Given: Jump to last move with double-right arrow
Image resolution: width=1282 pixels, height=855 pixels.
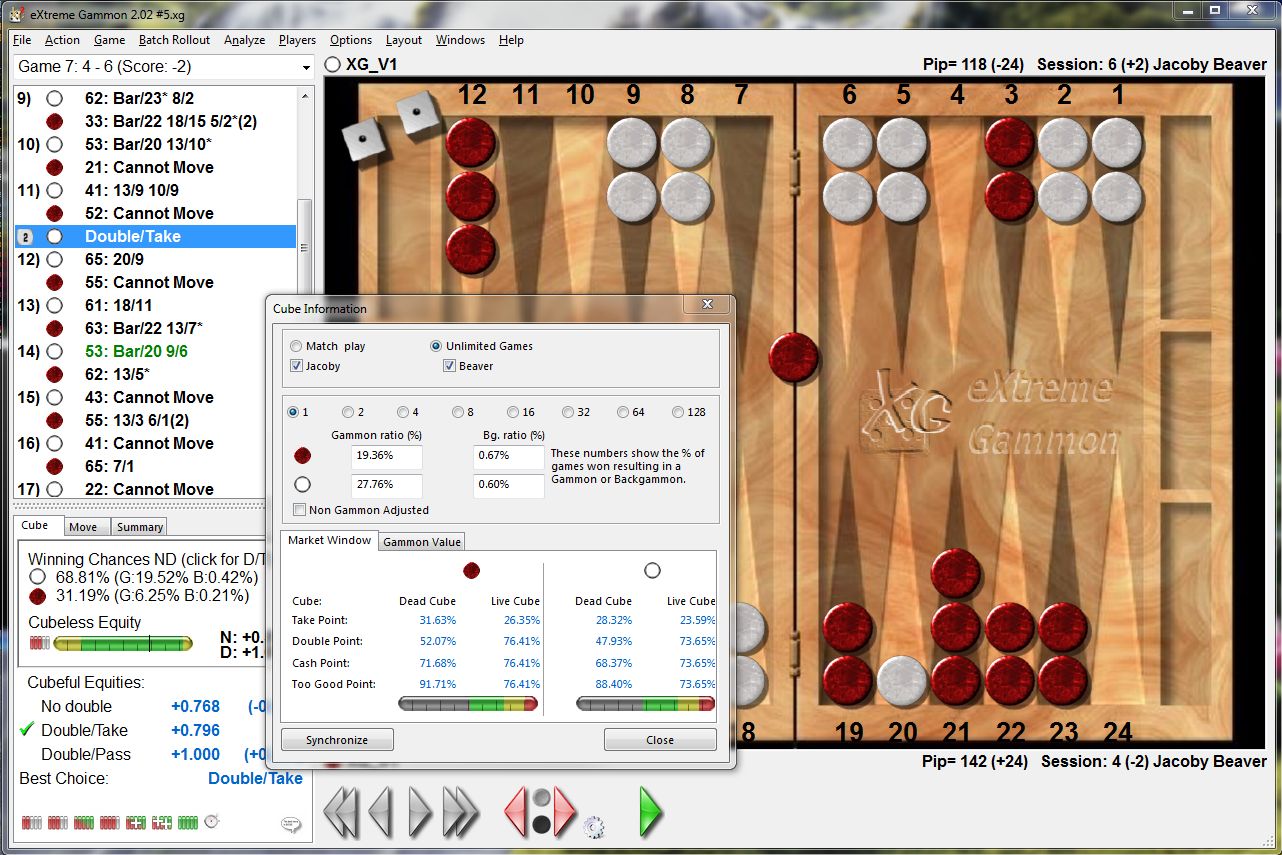Looking at the screenshot, I should 461,811.
